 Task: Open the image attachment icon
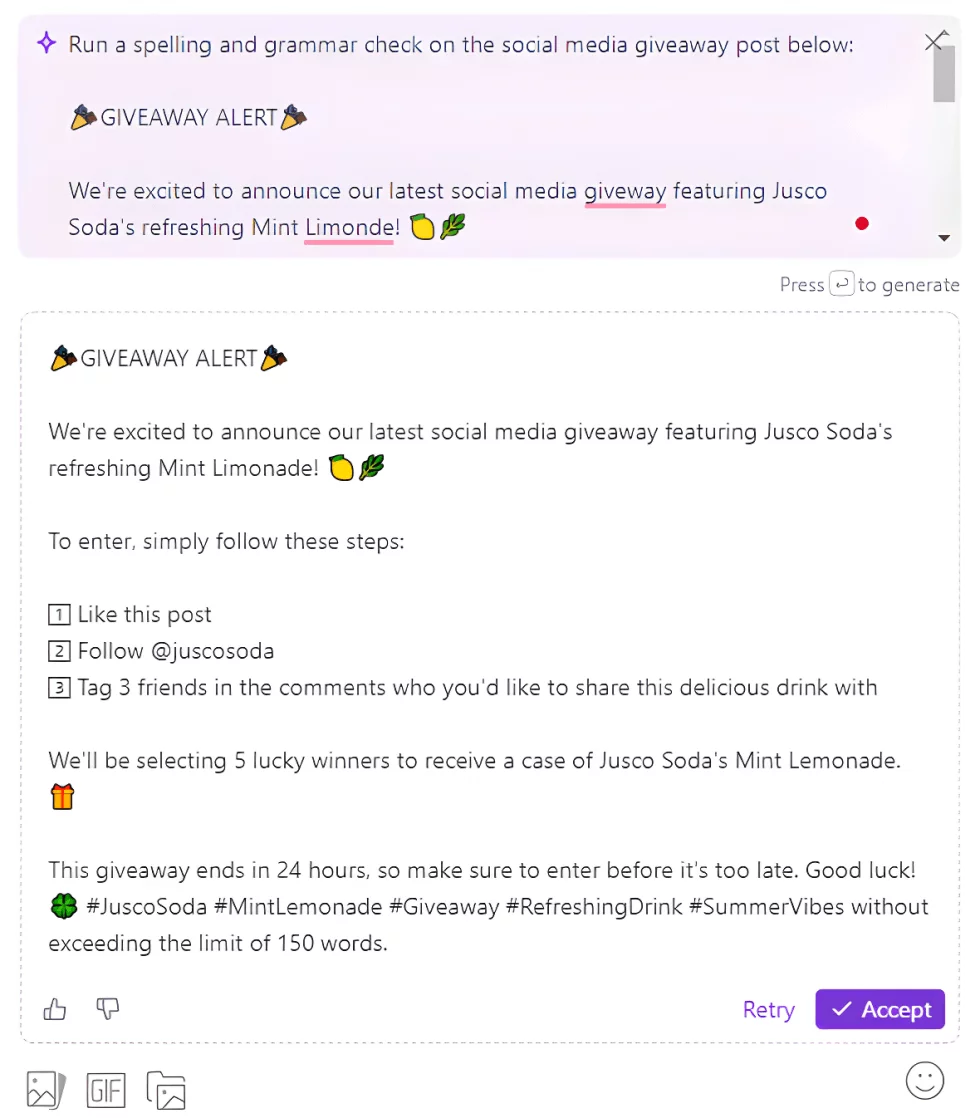point(45,1089)
